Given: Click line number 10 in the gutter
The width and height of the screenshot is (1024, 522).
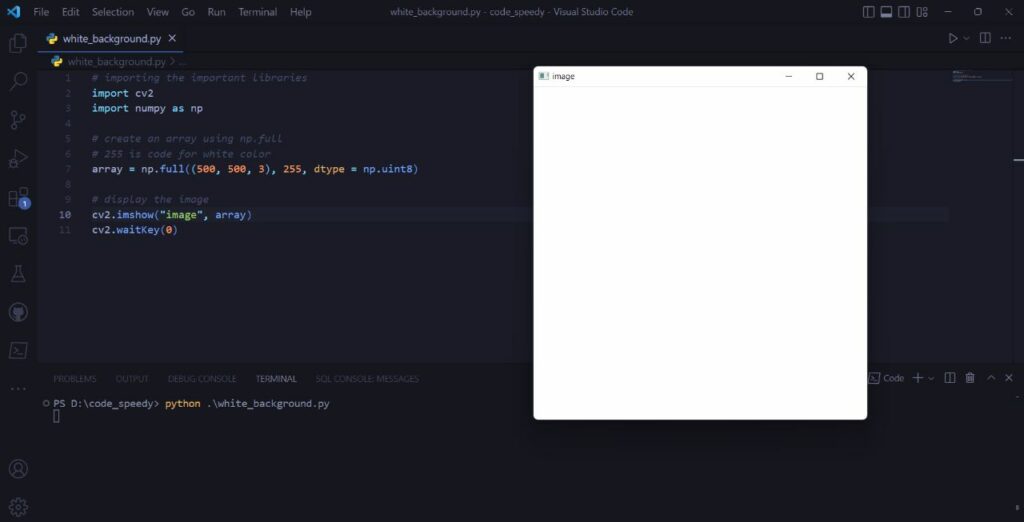Looking at the screenshot, I should click(x=65, y=215).
